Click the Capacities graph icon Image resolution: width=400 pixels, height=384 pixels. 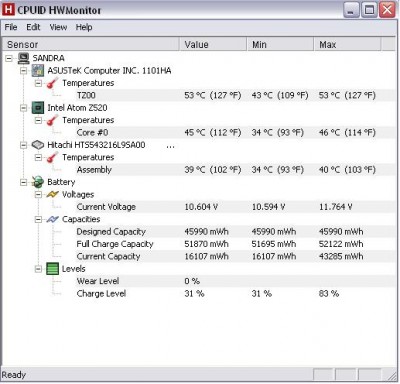(52, 219)
